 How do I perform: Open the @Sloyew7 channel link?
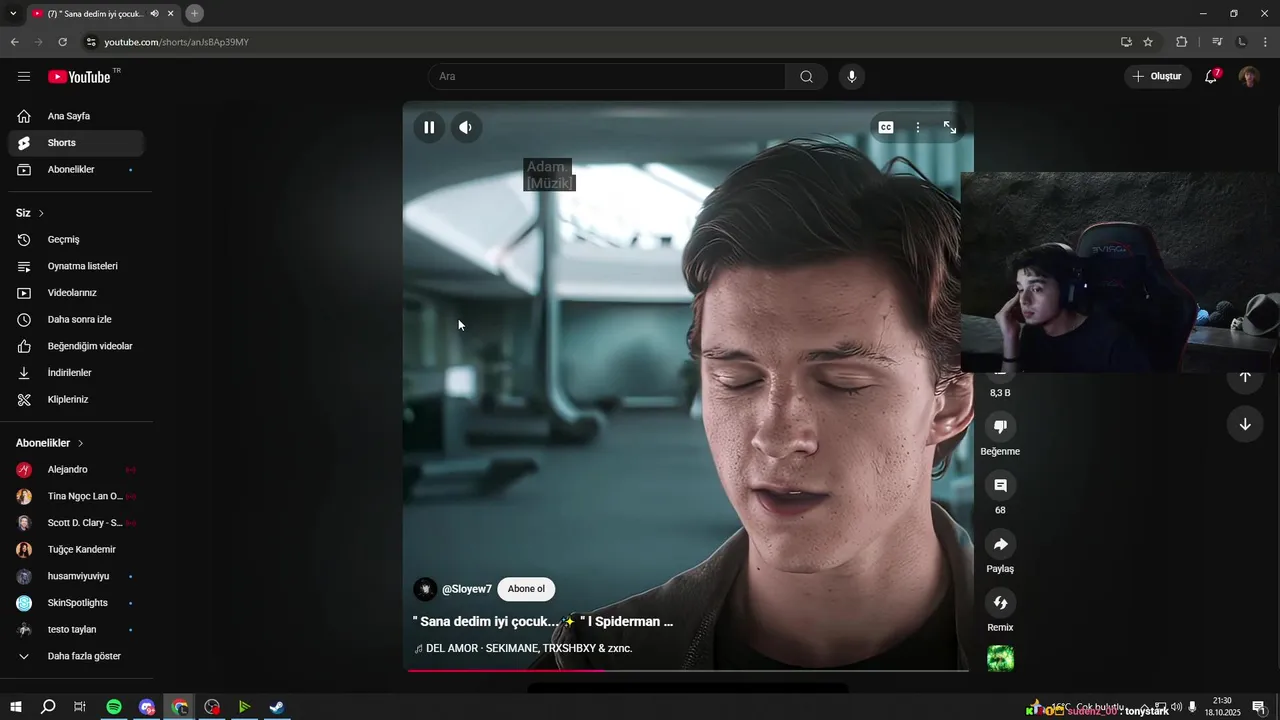[467, 589]
